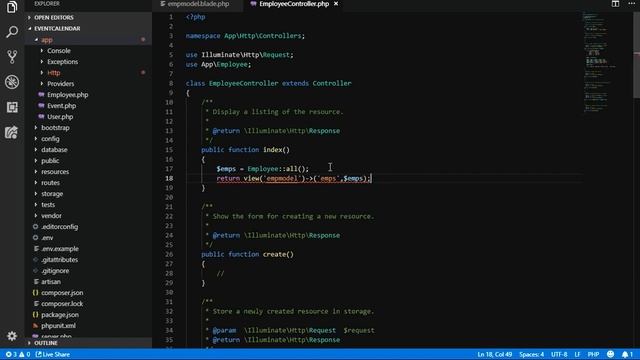640x360 pixels.
Task: Open Employee.php in the explorer
Action: point(89,95)
